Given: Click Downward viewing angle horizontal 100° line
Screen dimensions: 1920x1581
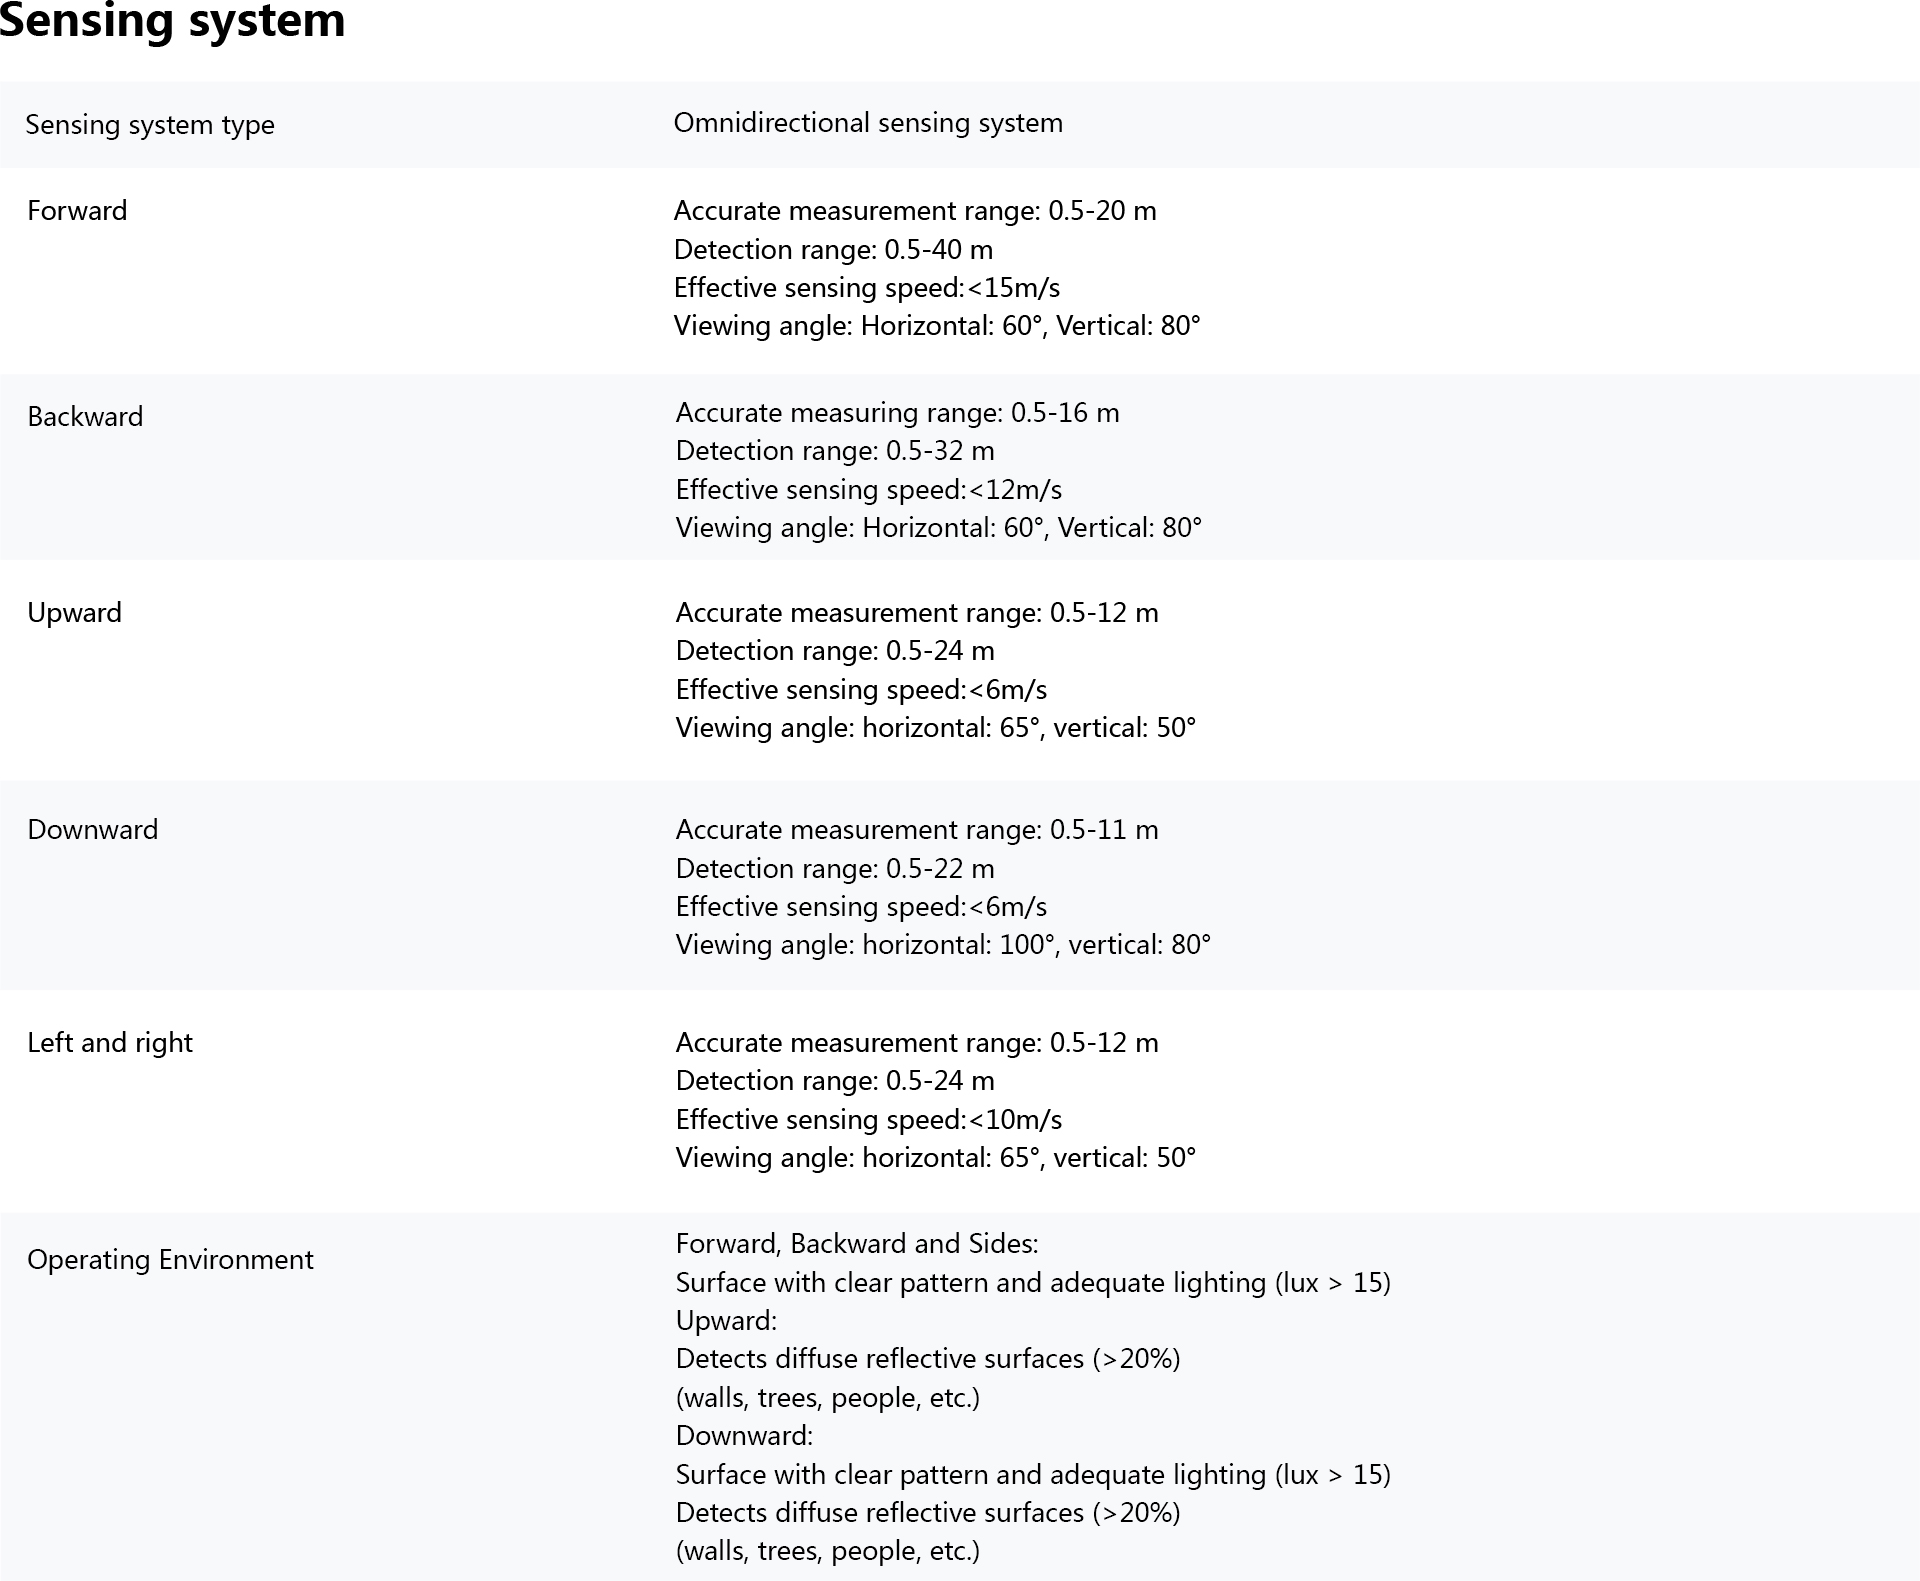Looking at the screenshot, I should click(x=943, y=945).
